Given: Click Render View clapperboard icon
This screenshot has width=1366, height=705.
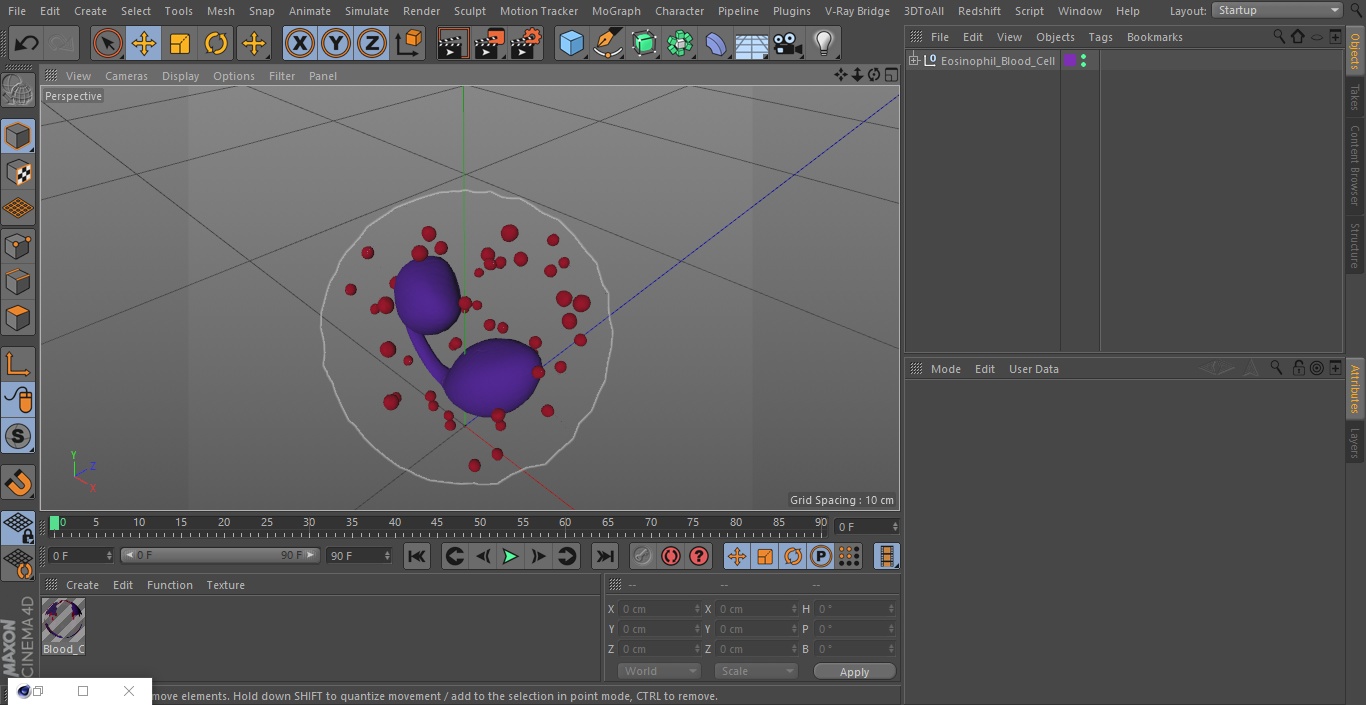Looking at the screenshot, I should [453, 43].
